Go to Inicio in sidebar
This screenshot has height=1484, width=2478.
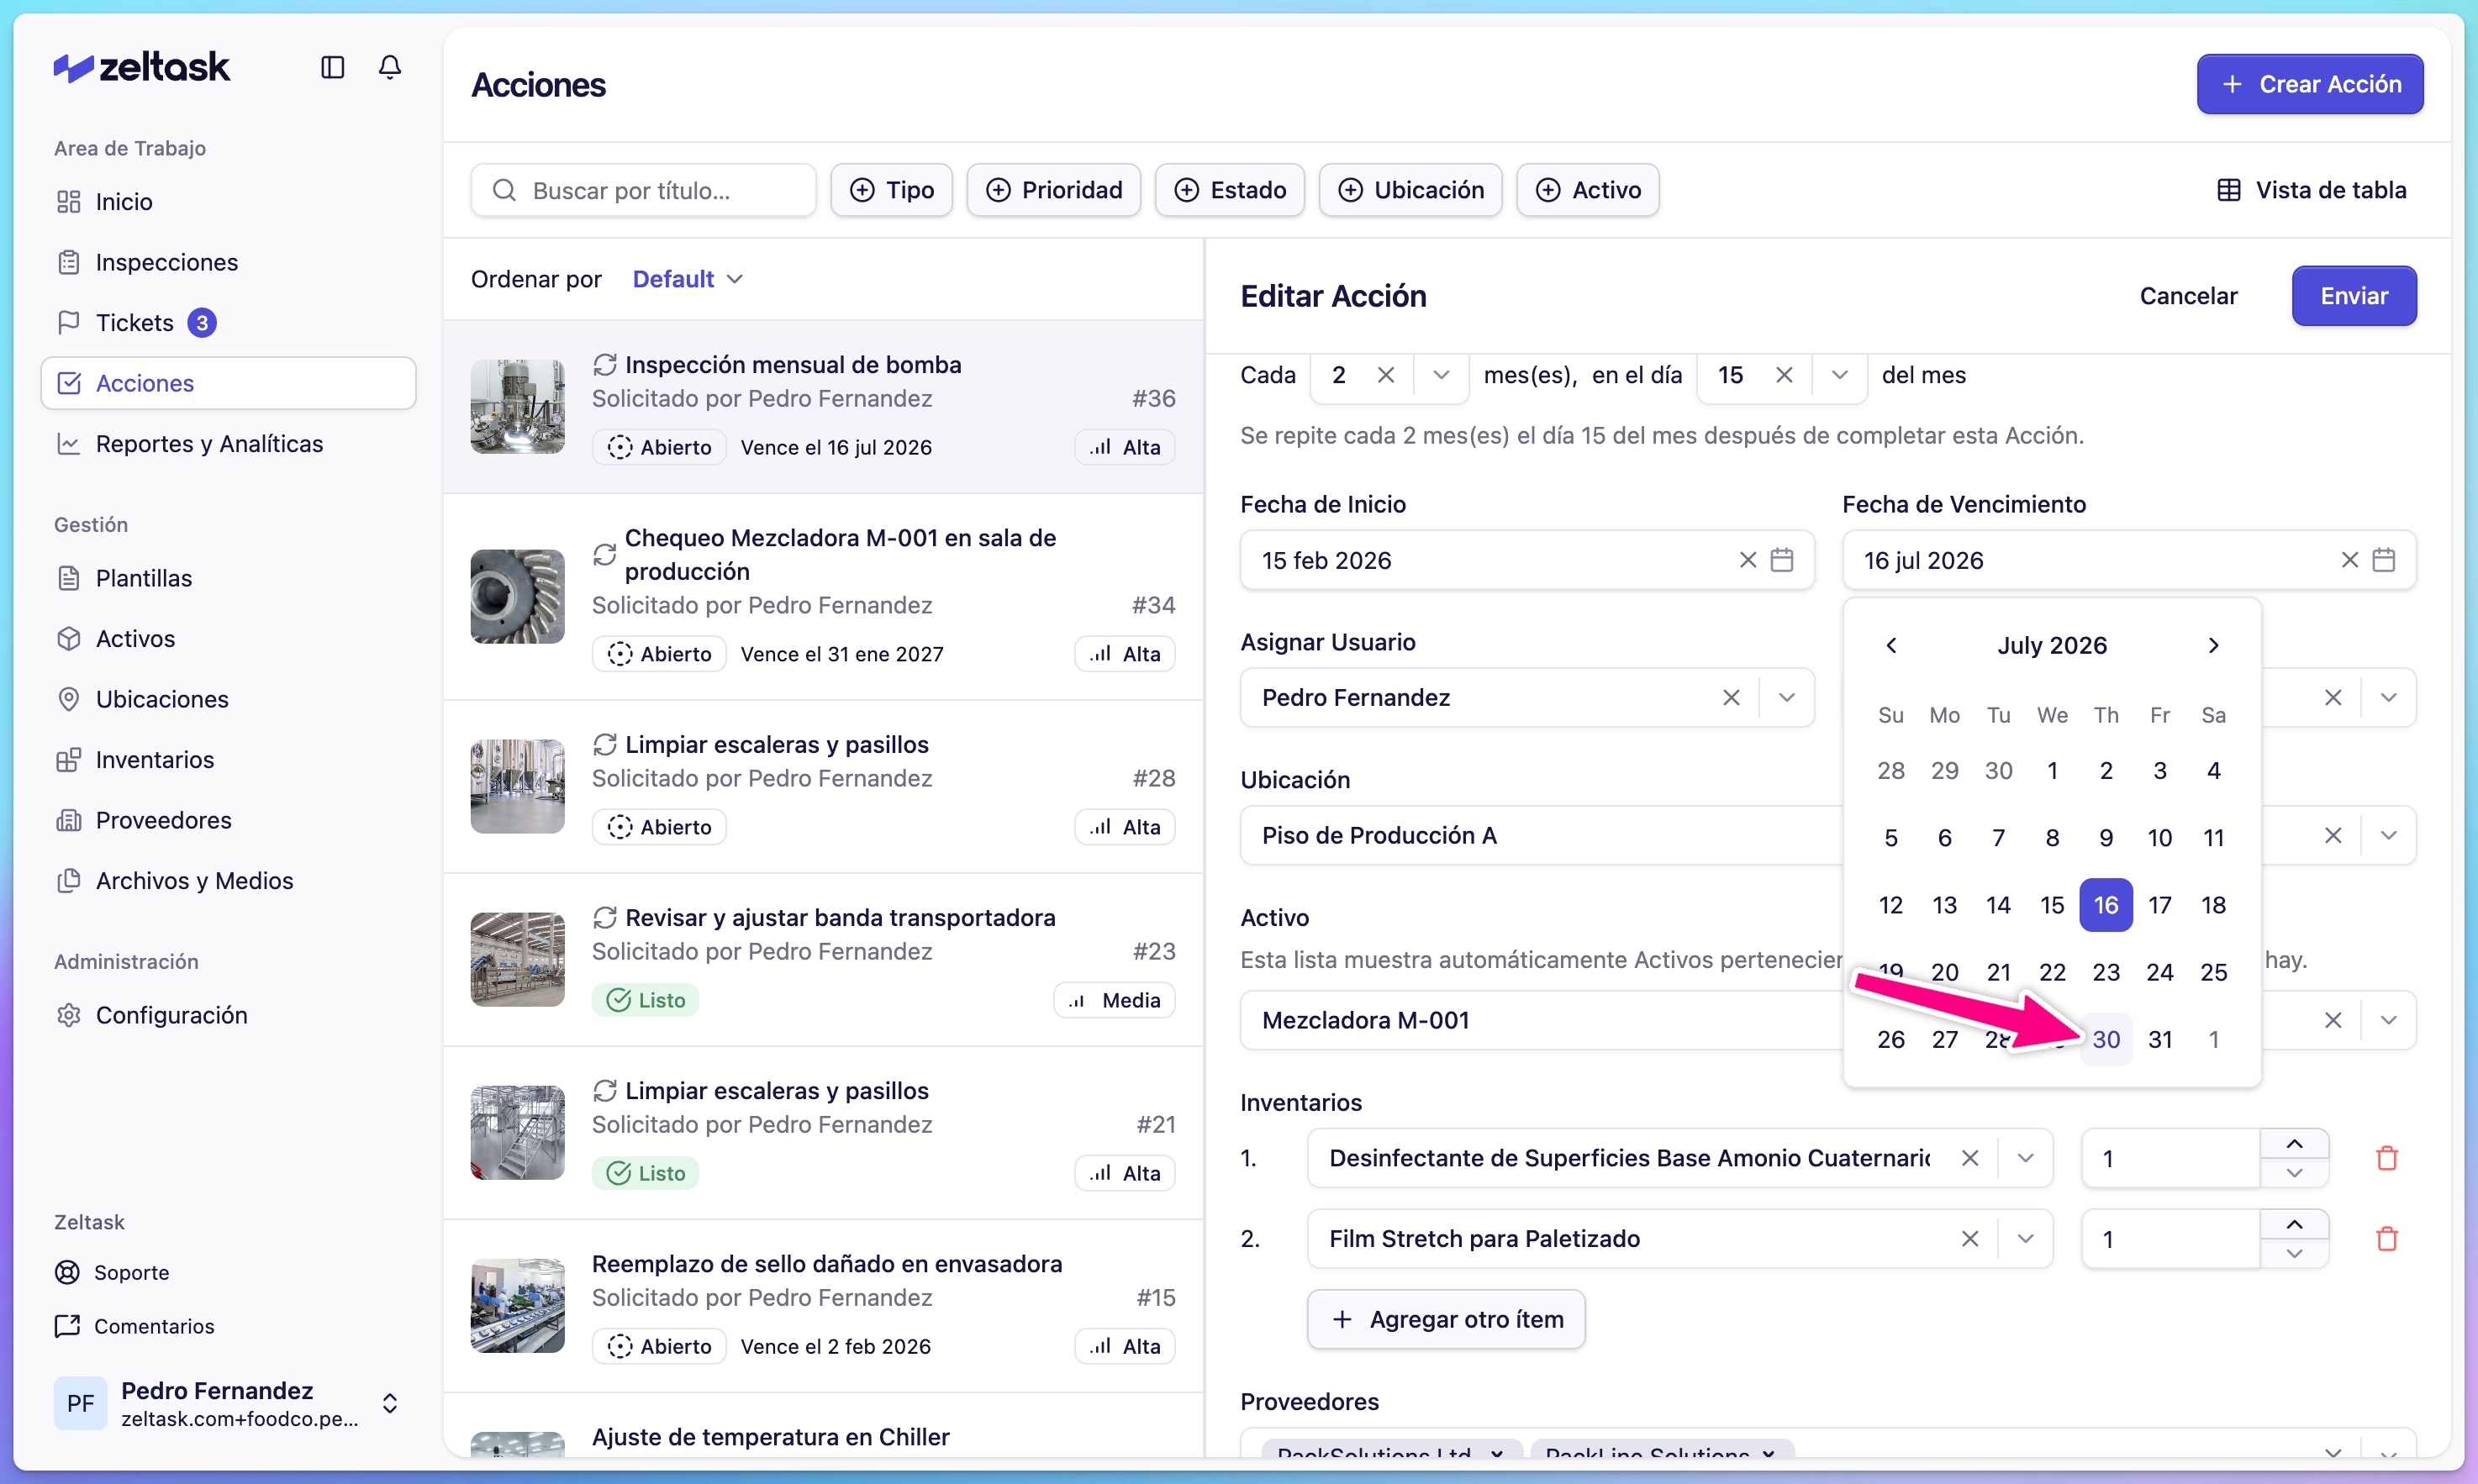[x=229, y=202]
